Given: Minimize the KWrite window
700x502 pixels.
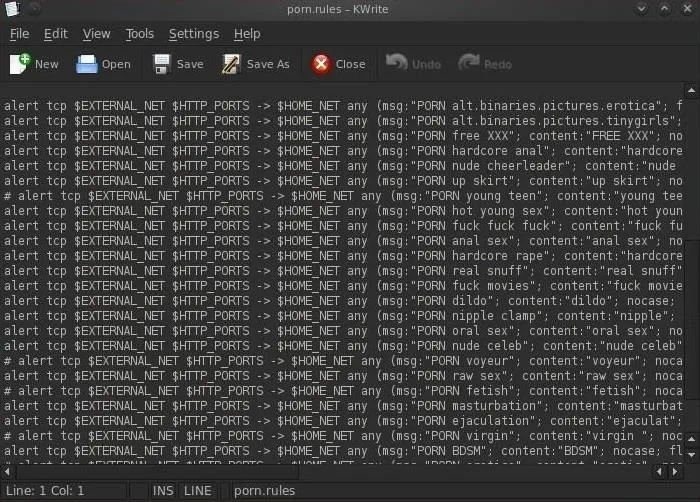Looking at the screenshot, I should point(642,9).
